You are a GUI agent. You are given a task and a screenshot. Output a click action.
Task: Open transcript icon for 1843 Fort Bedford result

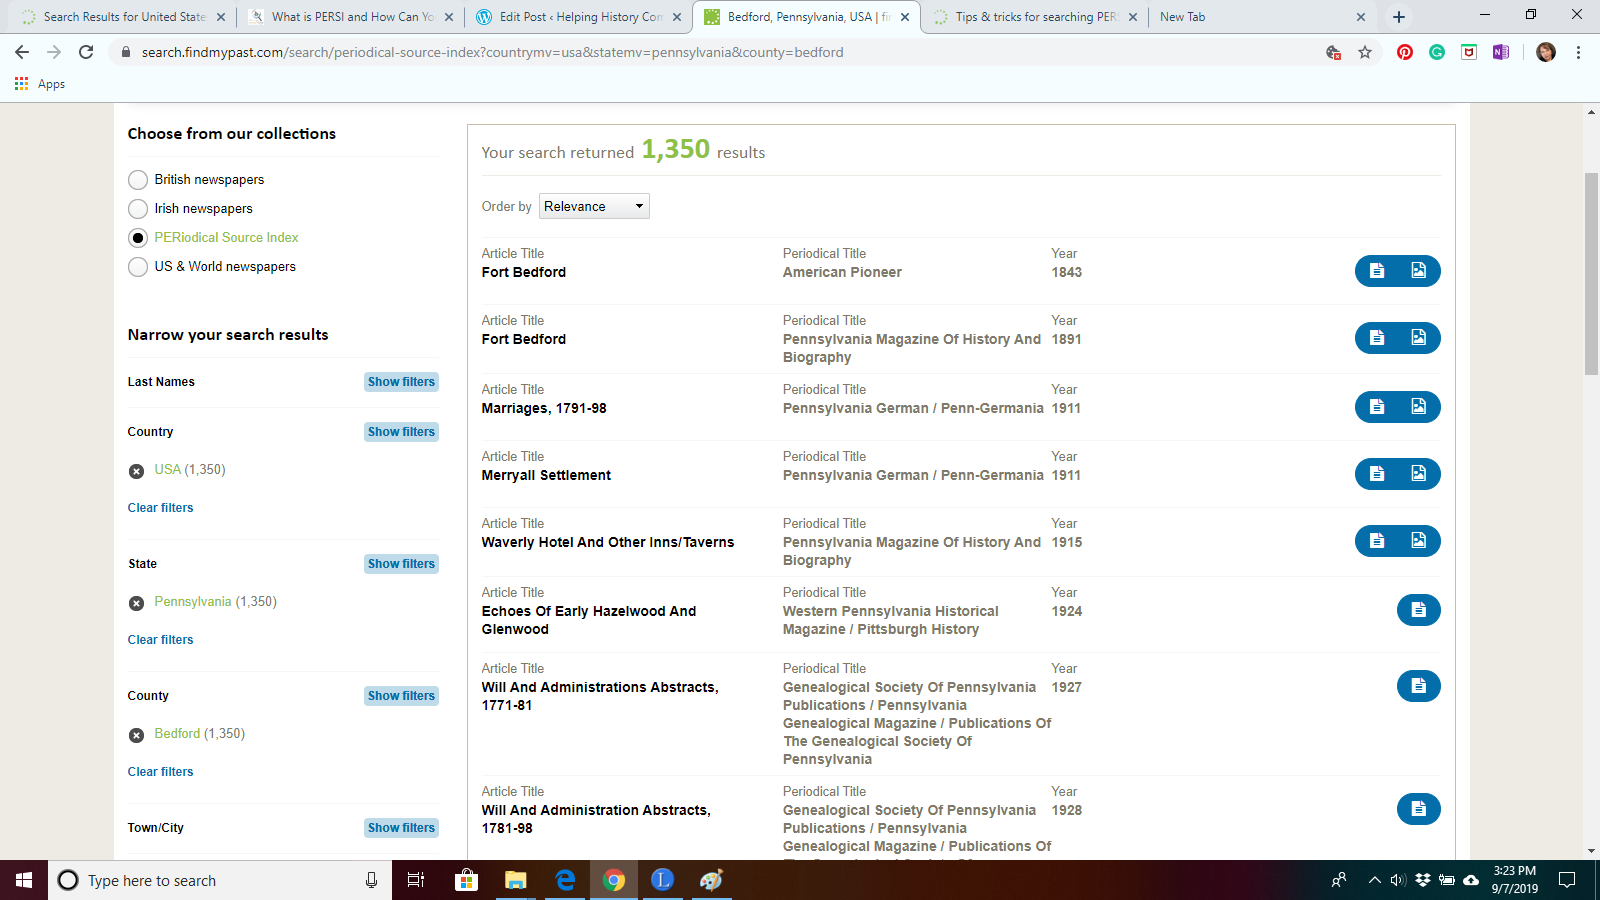(x=1377, y=271)
